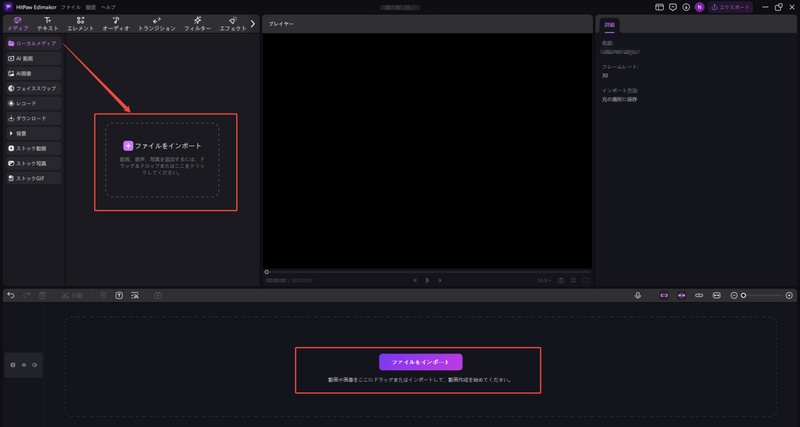Open the ファイル menu
800x427 pixels.
click(70, 7)
